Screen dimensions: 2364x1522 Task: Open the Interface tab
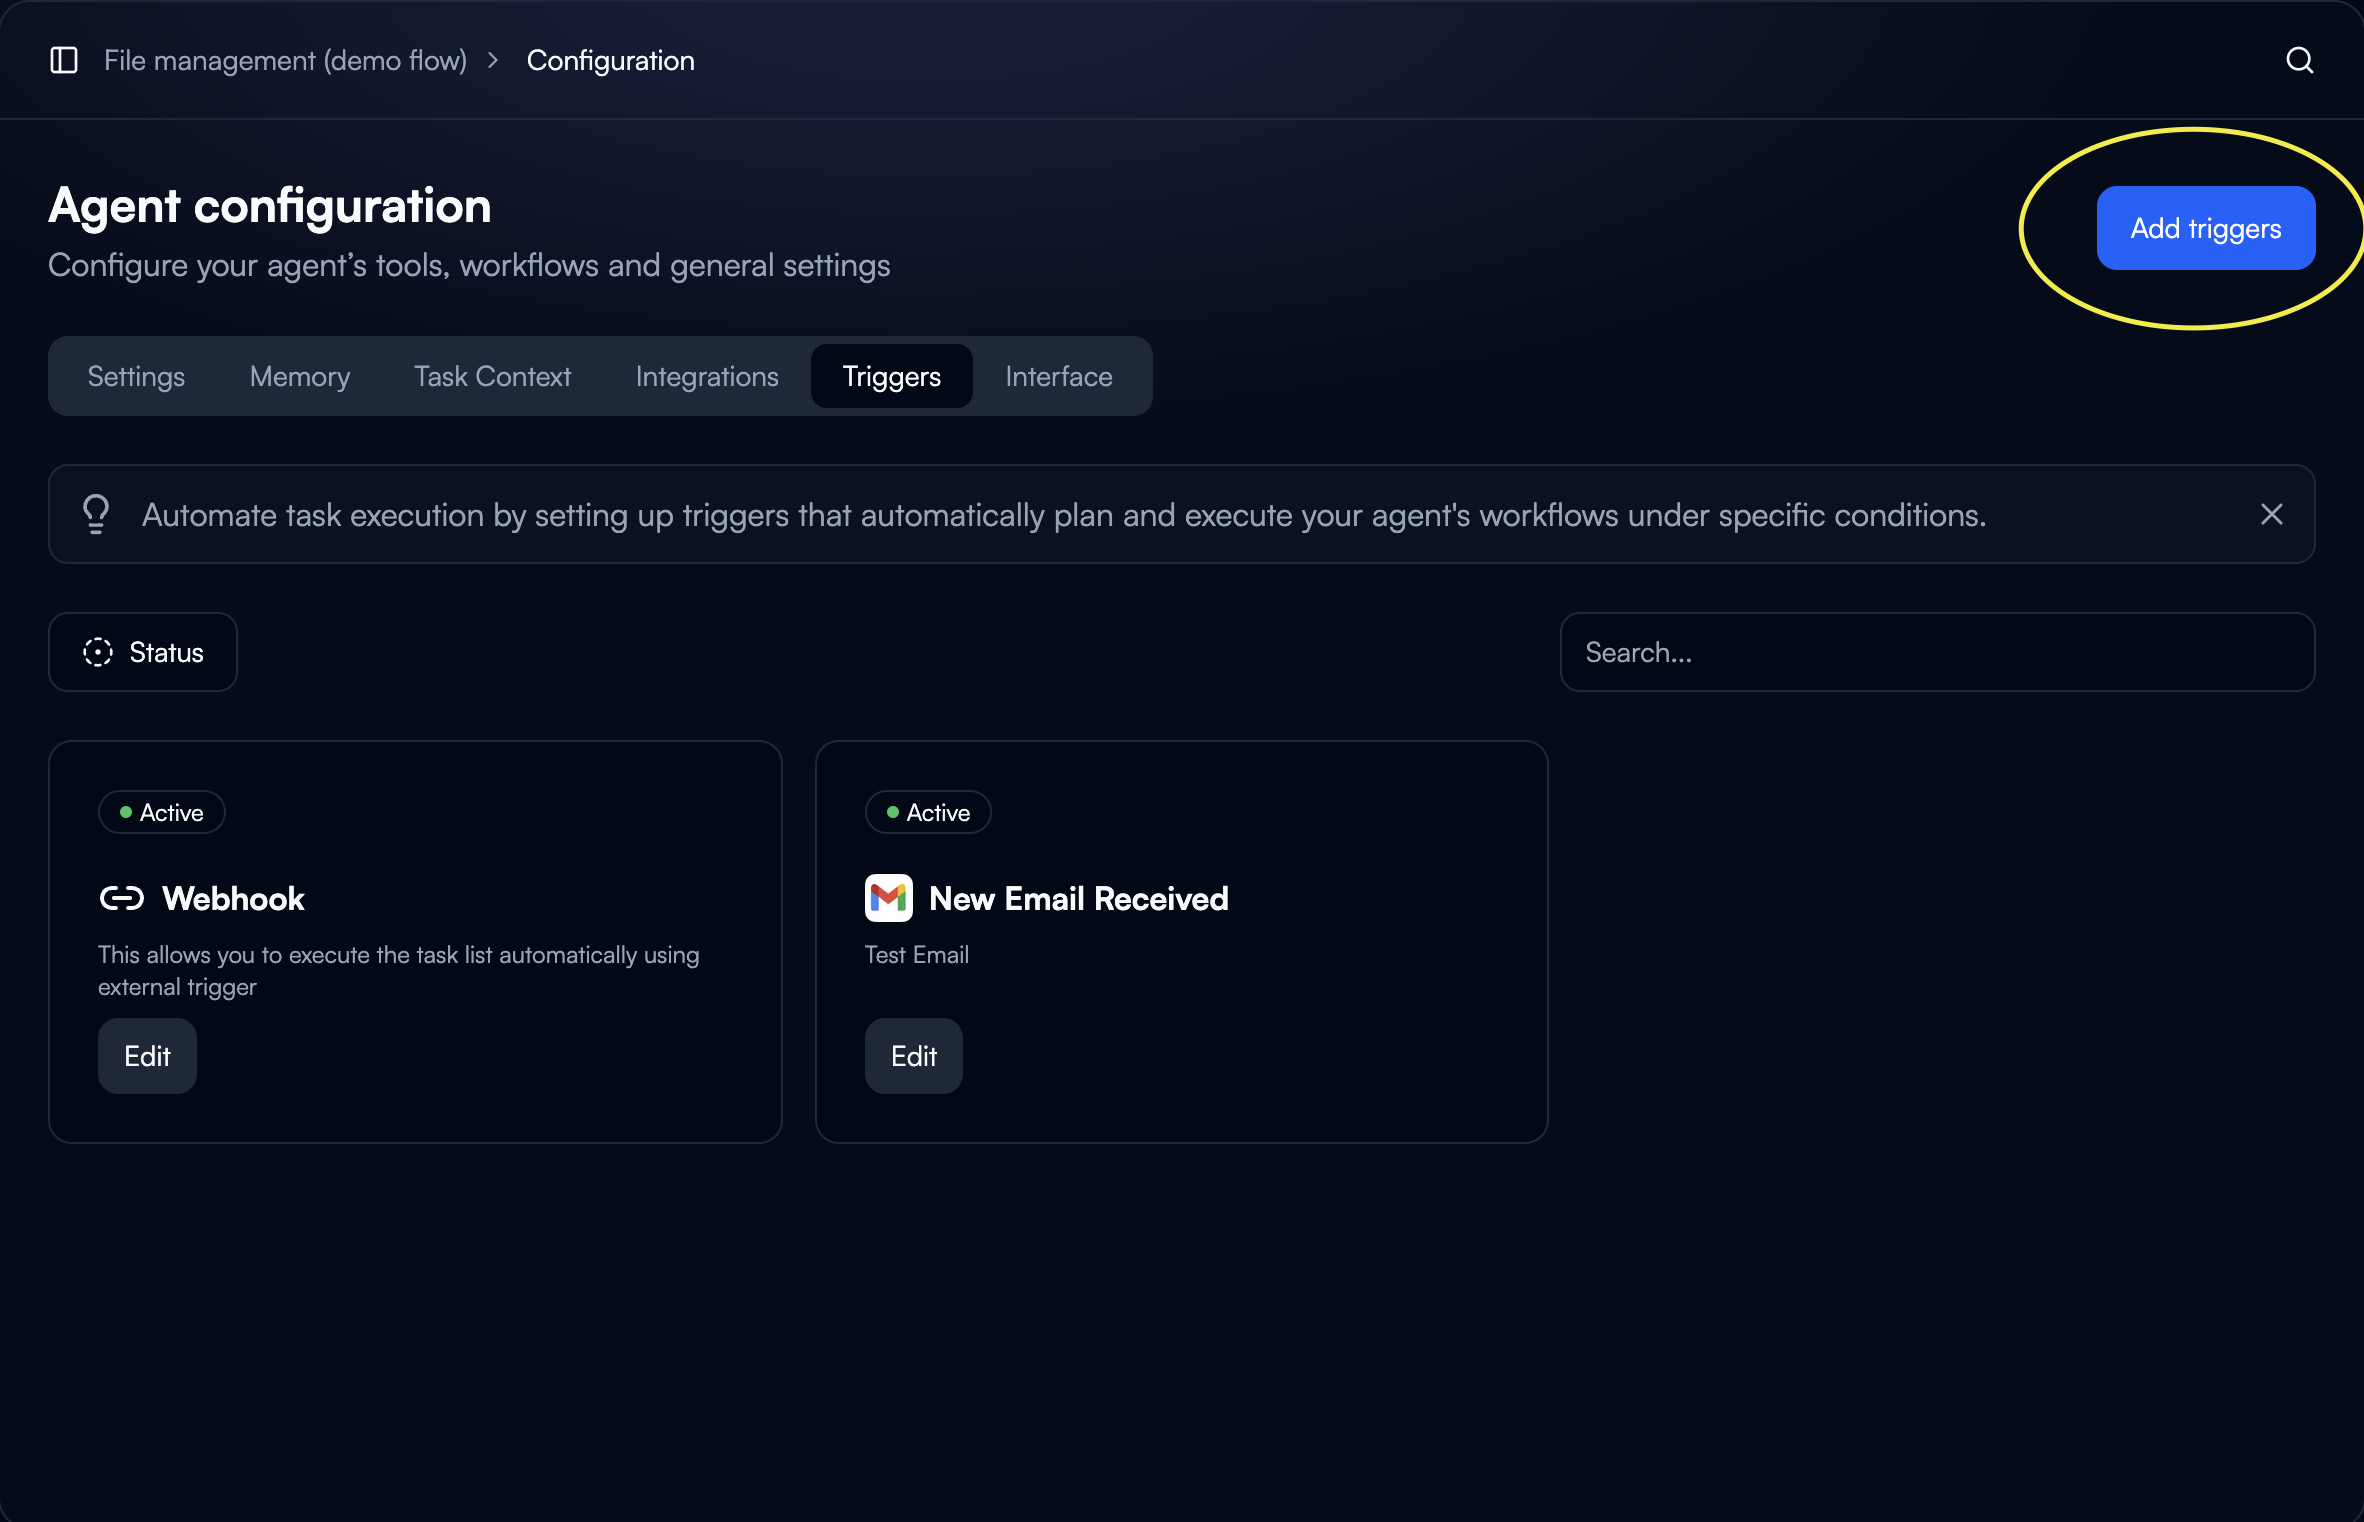point(1058,376)
